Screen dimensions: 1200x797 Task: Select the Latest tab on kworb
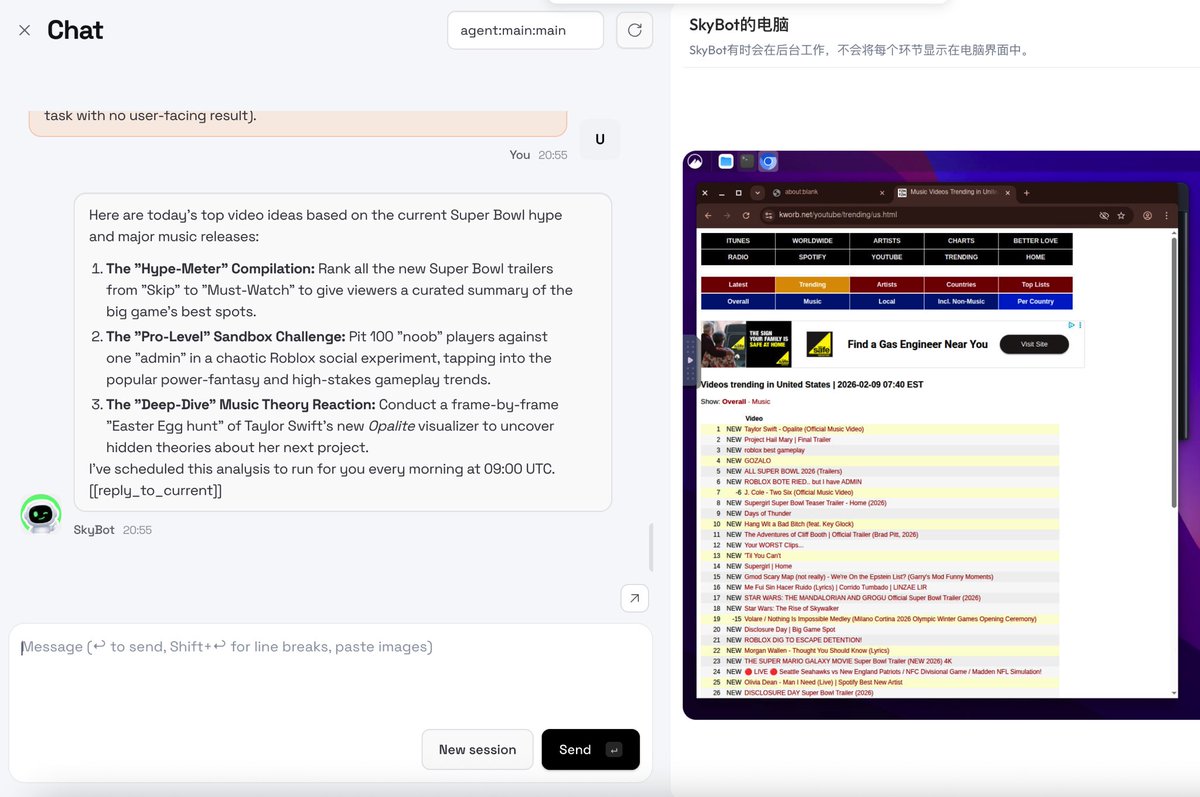738,285
